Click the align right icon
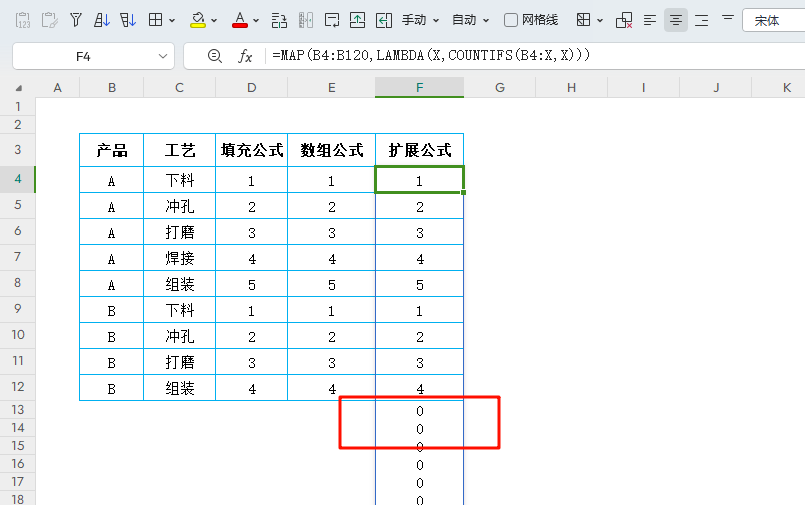Viewport: 805px width, 505px height. coord(701,20)
